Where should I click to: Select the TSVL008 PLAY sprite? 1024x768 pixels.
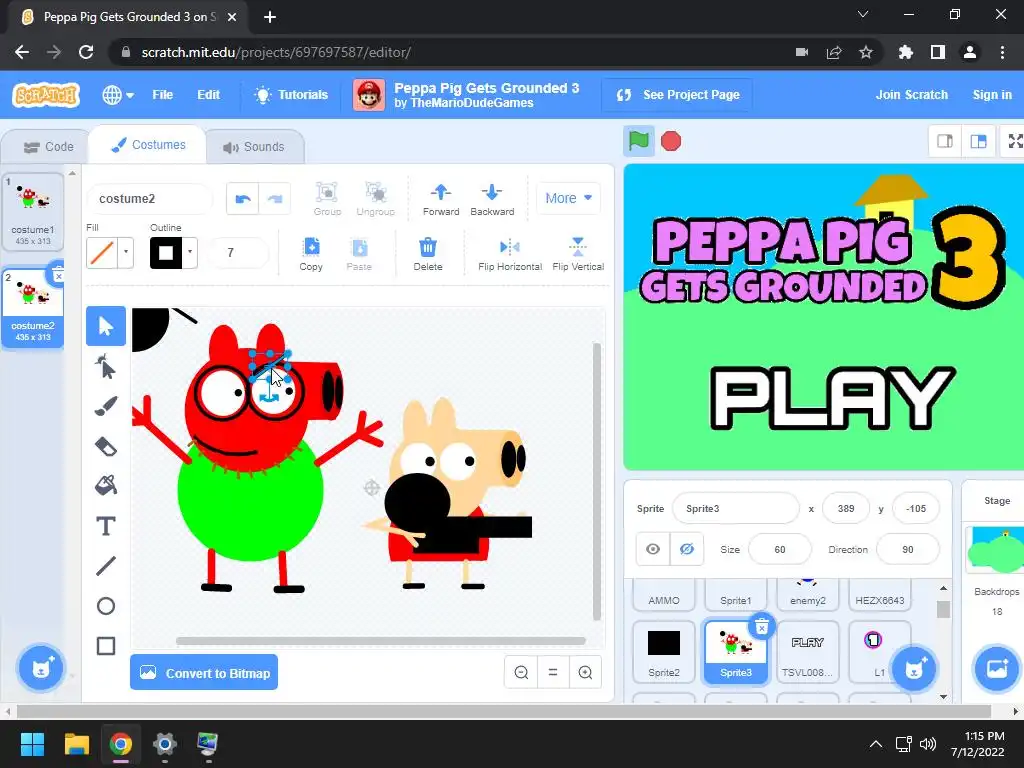808,651
